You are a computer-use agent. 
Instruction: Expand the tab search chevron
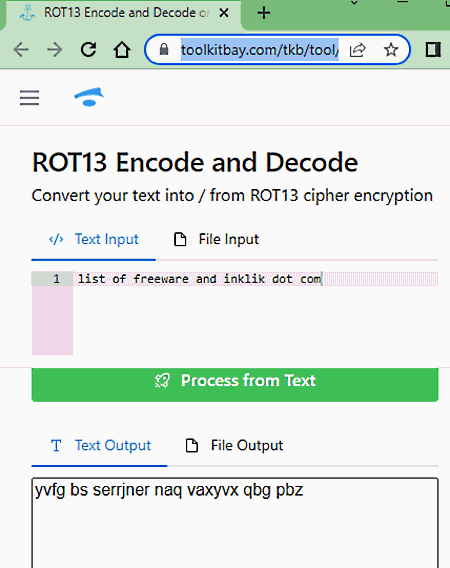pyautogui.click(x=354, y=3)
